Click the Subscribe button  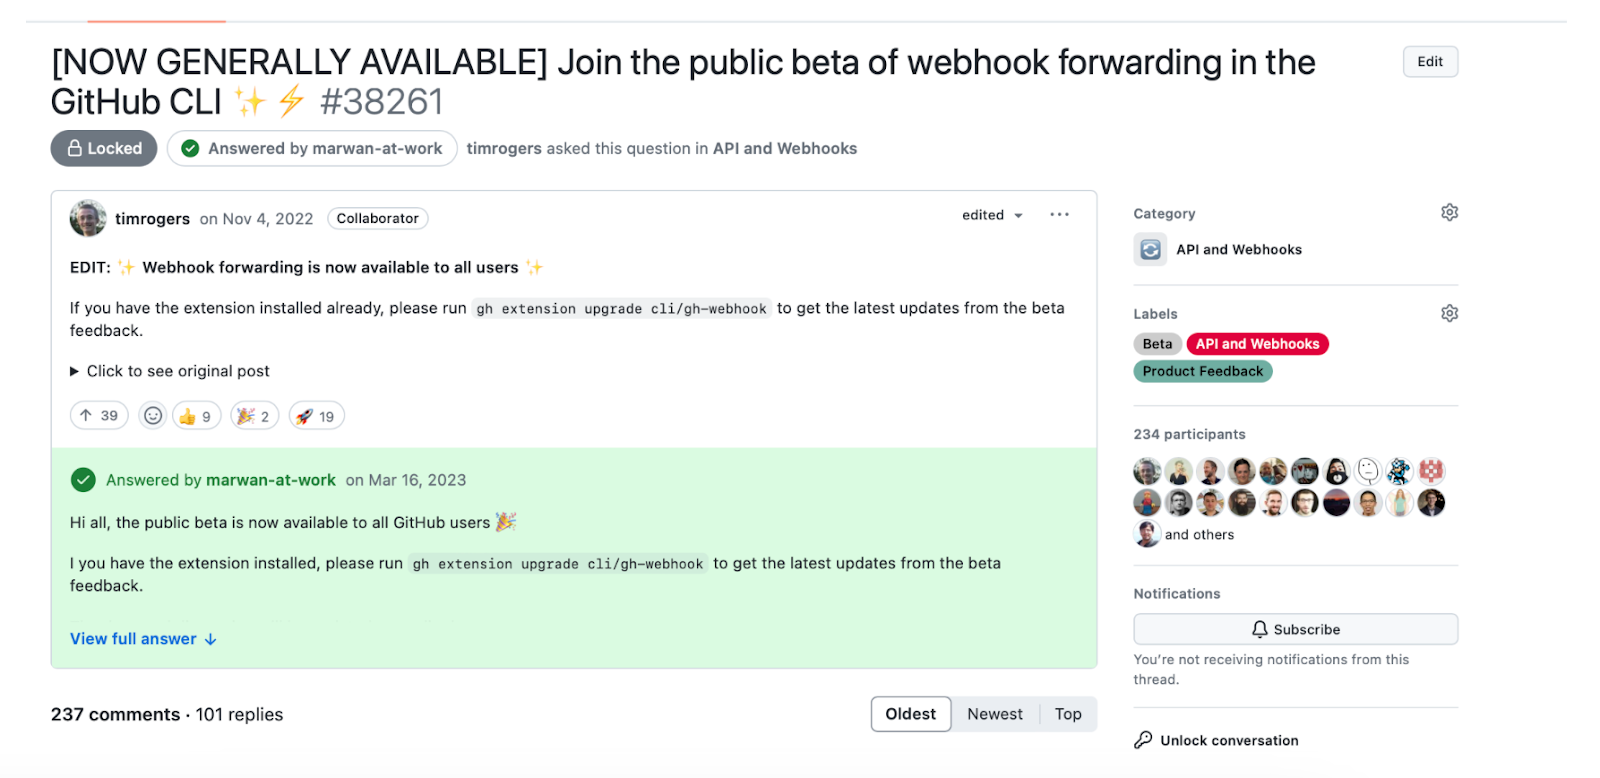[1295, 629]
